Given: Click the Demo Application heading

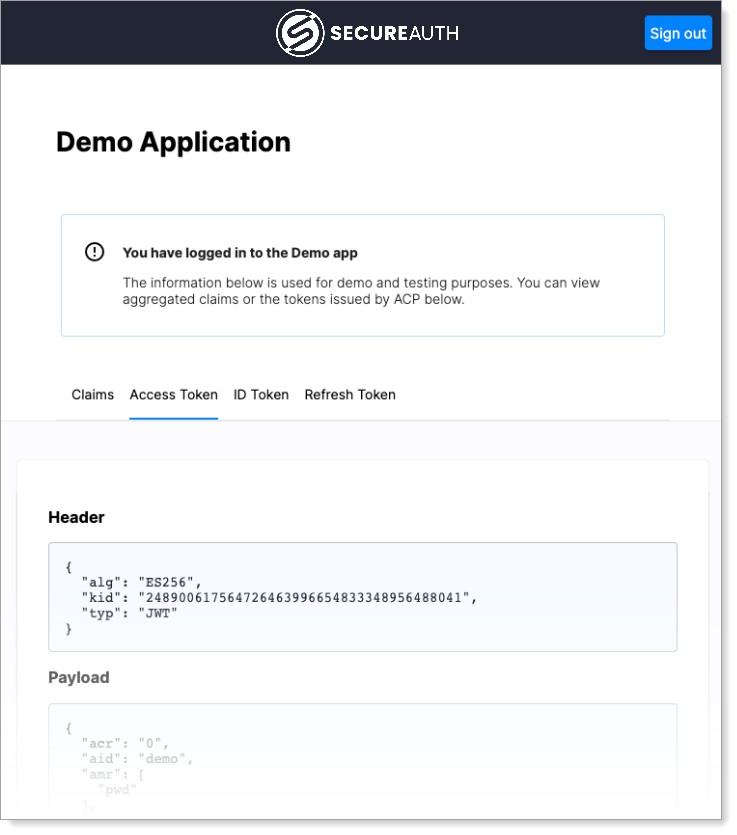Looking at the screenshot, I should coord(174,142).
